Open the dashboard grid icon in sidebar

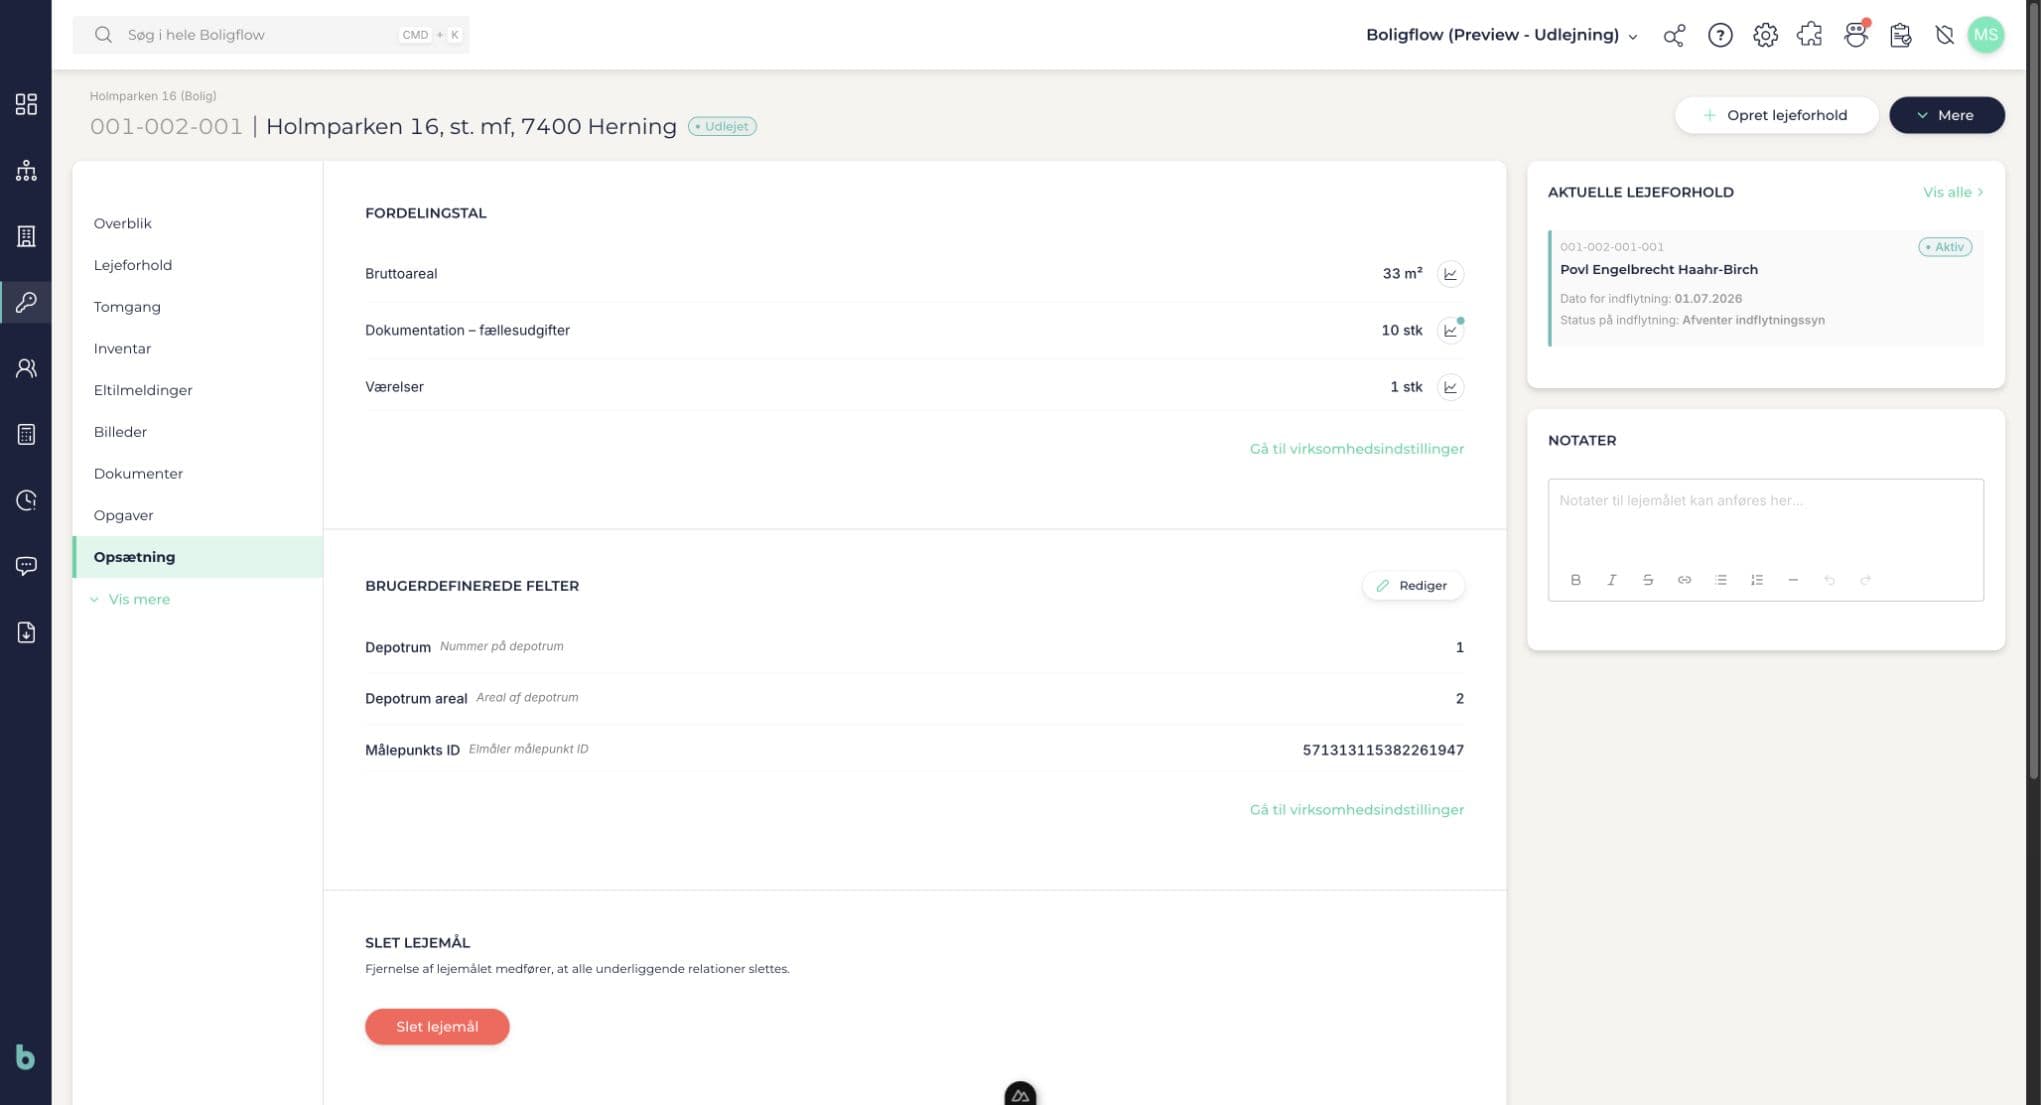pos(26,104)
